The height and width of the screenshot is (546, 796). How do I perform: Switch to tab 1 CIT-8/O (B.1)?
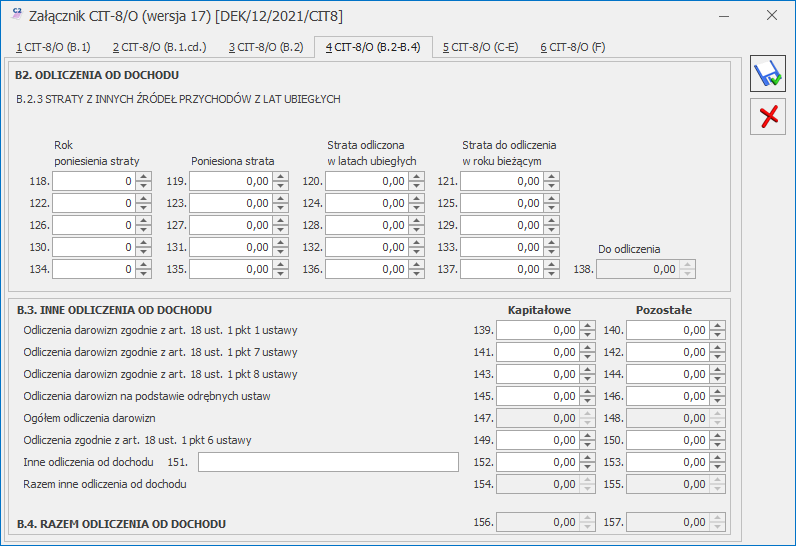53,47
